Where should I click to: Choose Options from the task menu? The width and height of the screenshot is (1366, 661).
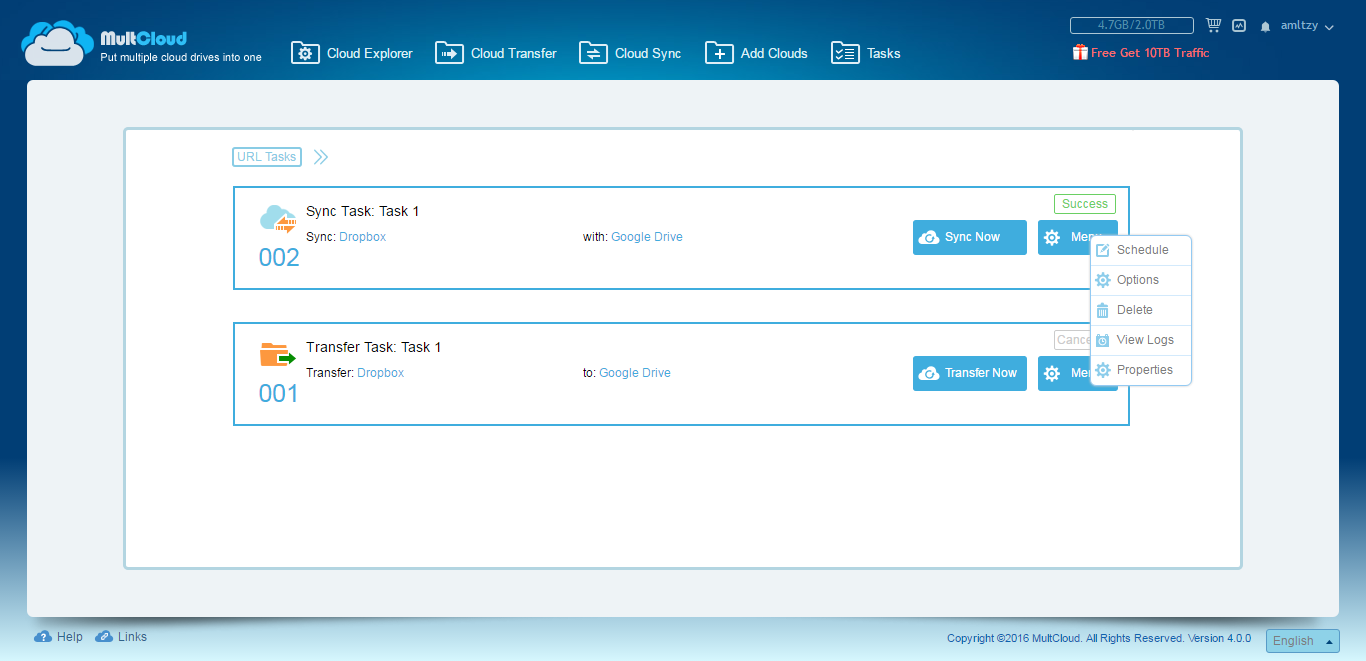pyautogui.click(x=1141, y=280)
